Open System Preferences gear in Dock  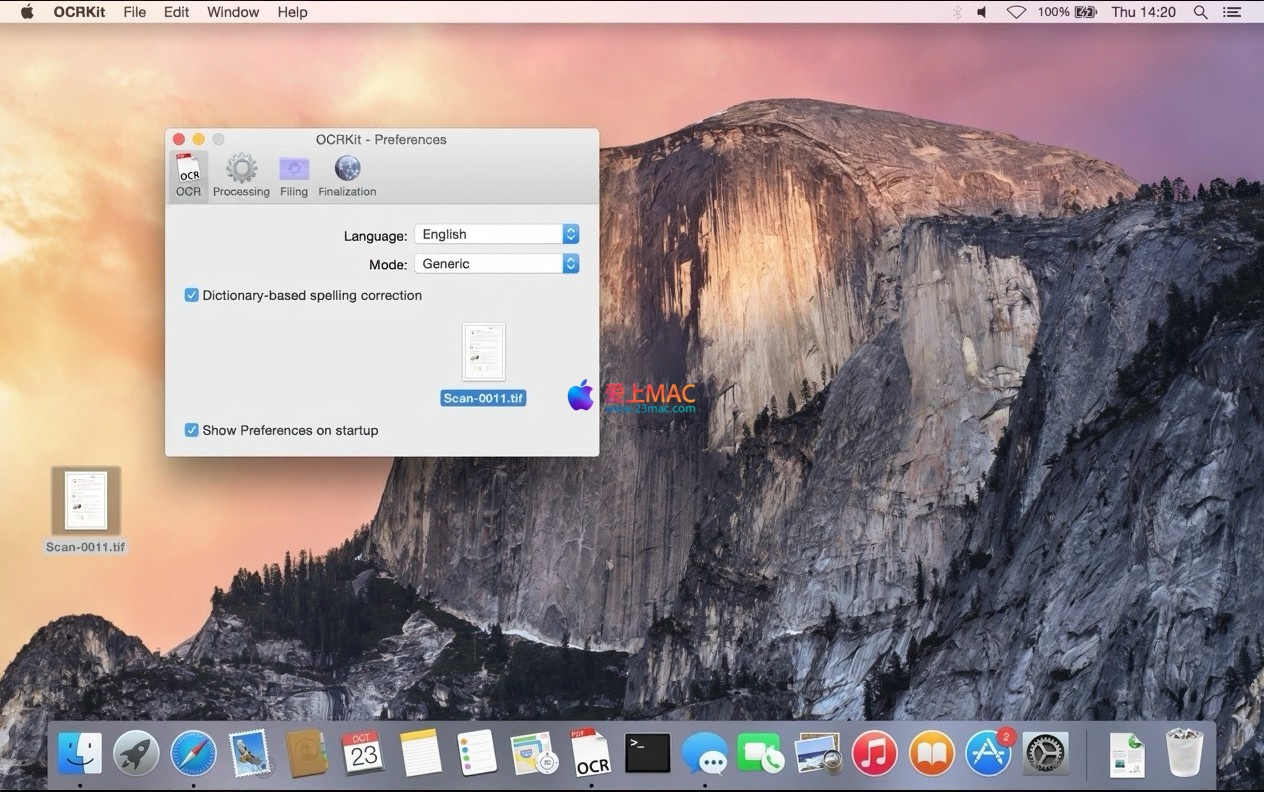pos(1046,753)
